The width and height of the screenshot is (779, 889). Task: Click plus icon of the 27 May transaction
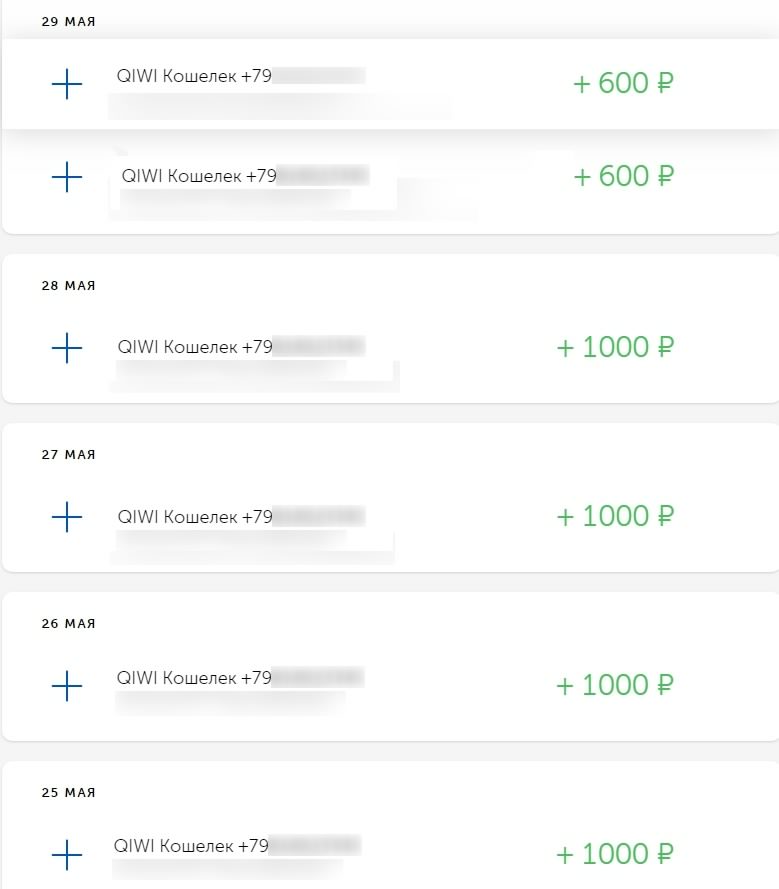[x=66, y=517]
